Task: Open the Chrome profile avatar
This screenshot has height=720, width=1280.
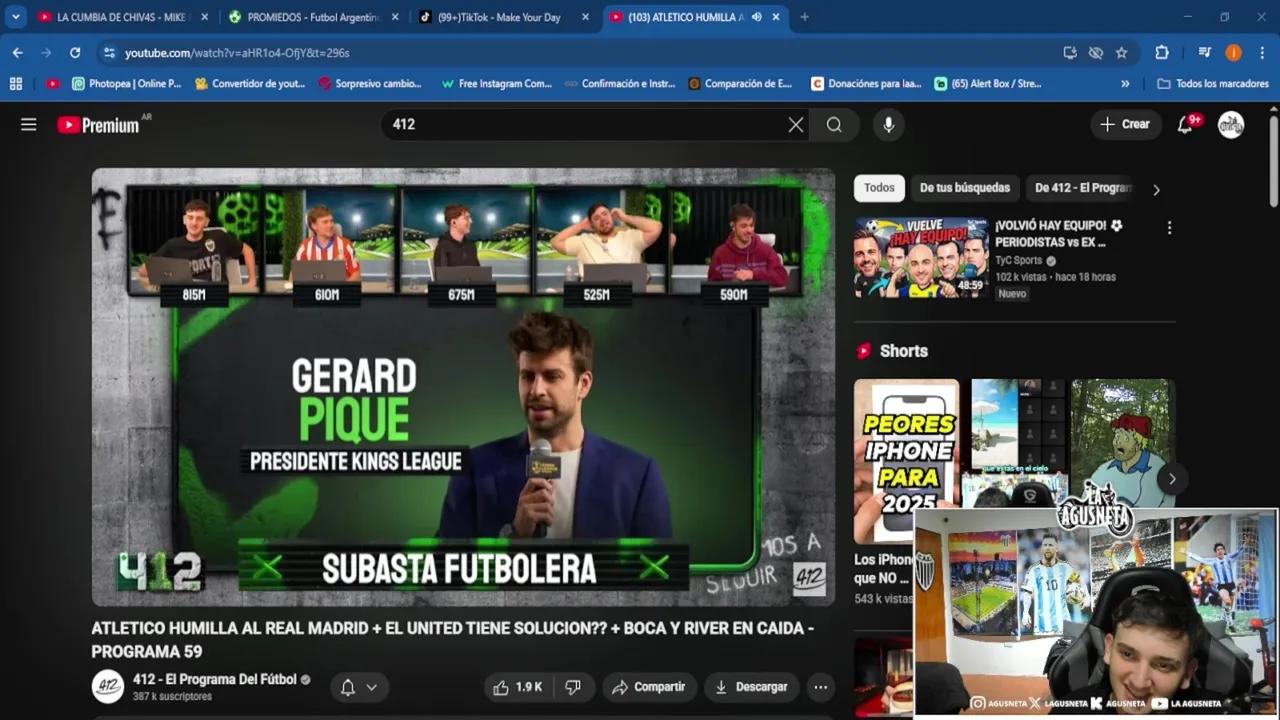Action: pyautogui.click(x=1234, y=52)
